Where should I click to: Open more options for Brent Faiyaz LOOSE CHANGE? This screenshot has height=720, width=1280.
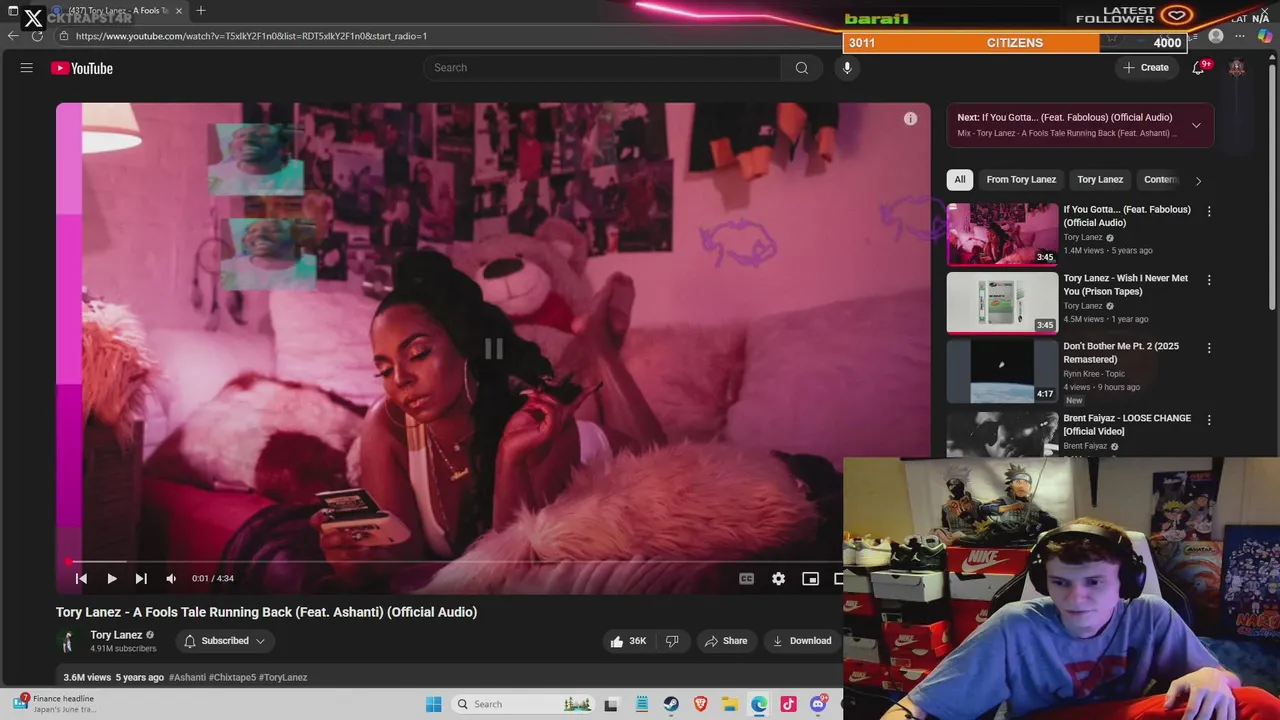(x=1209, y=420)
